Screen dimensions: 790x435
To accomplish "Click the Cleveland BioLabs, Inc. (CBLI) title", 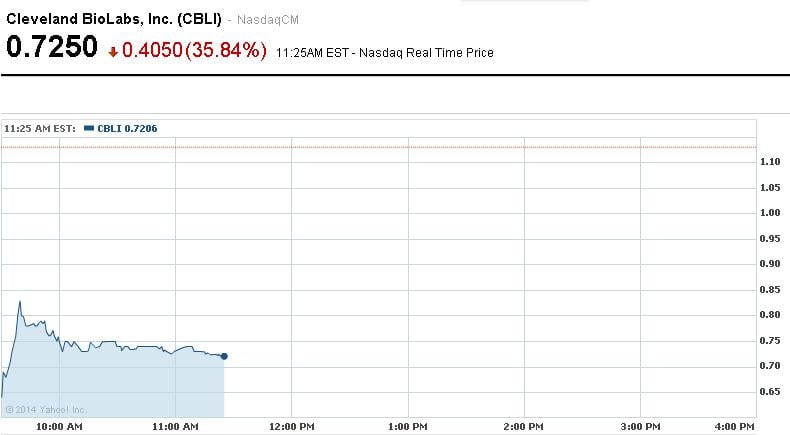I will point(114,19).
